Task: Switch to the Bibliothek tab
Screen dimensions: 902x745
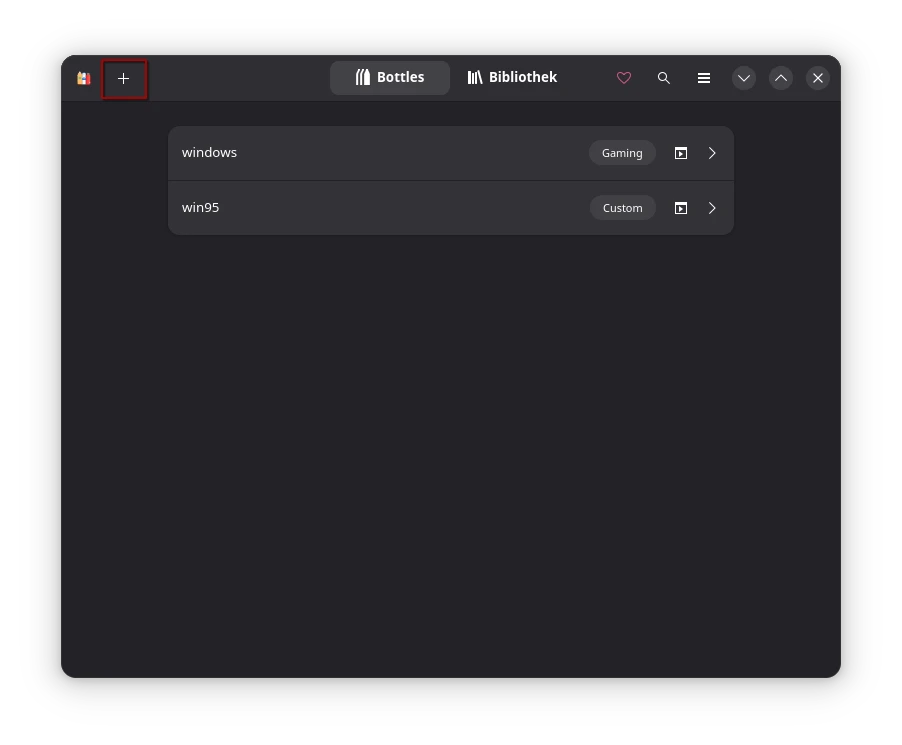Action: tap(512, 78)
